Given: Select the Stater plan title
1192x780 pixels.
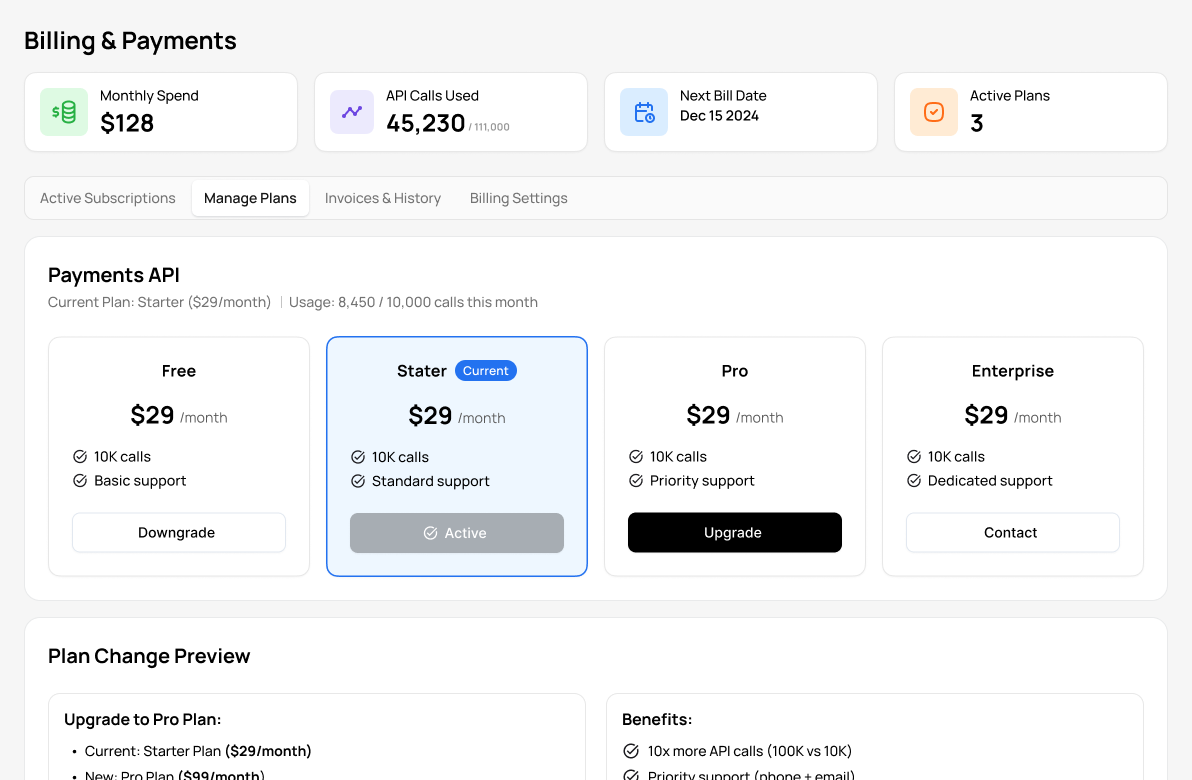Looking at the screenshot, I should 422,371.
